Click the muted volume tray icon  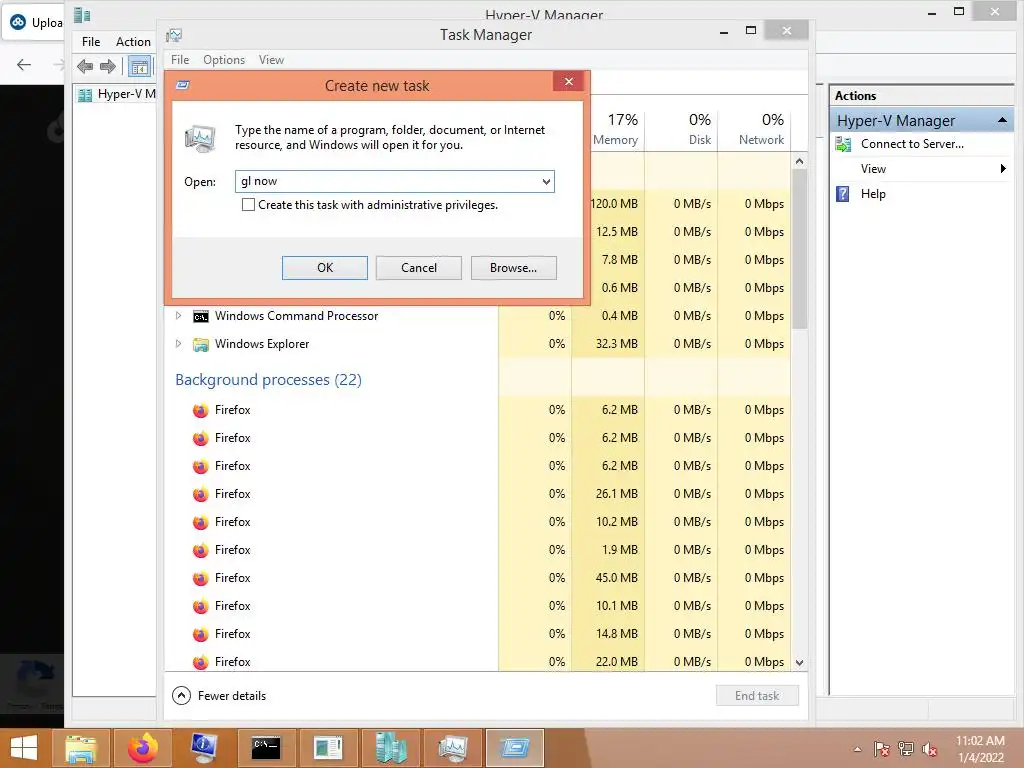(930, 749)
